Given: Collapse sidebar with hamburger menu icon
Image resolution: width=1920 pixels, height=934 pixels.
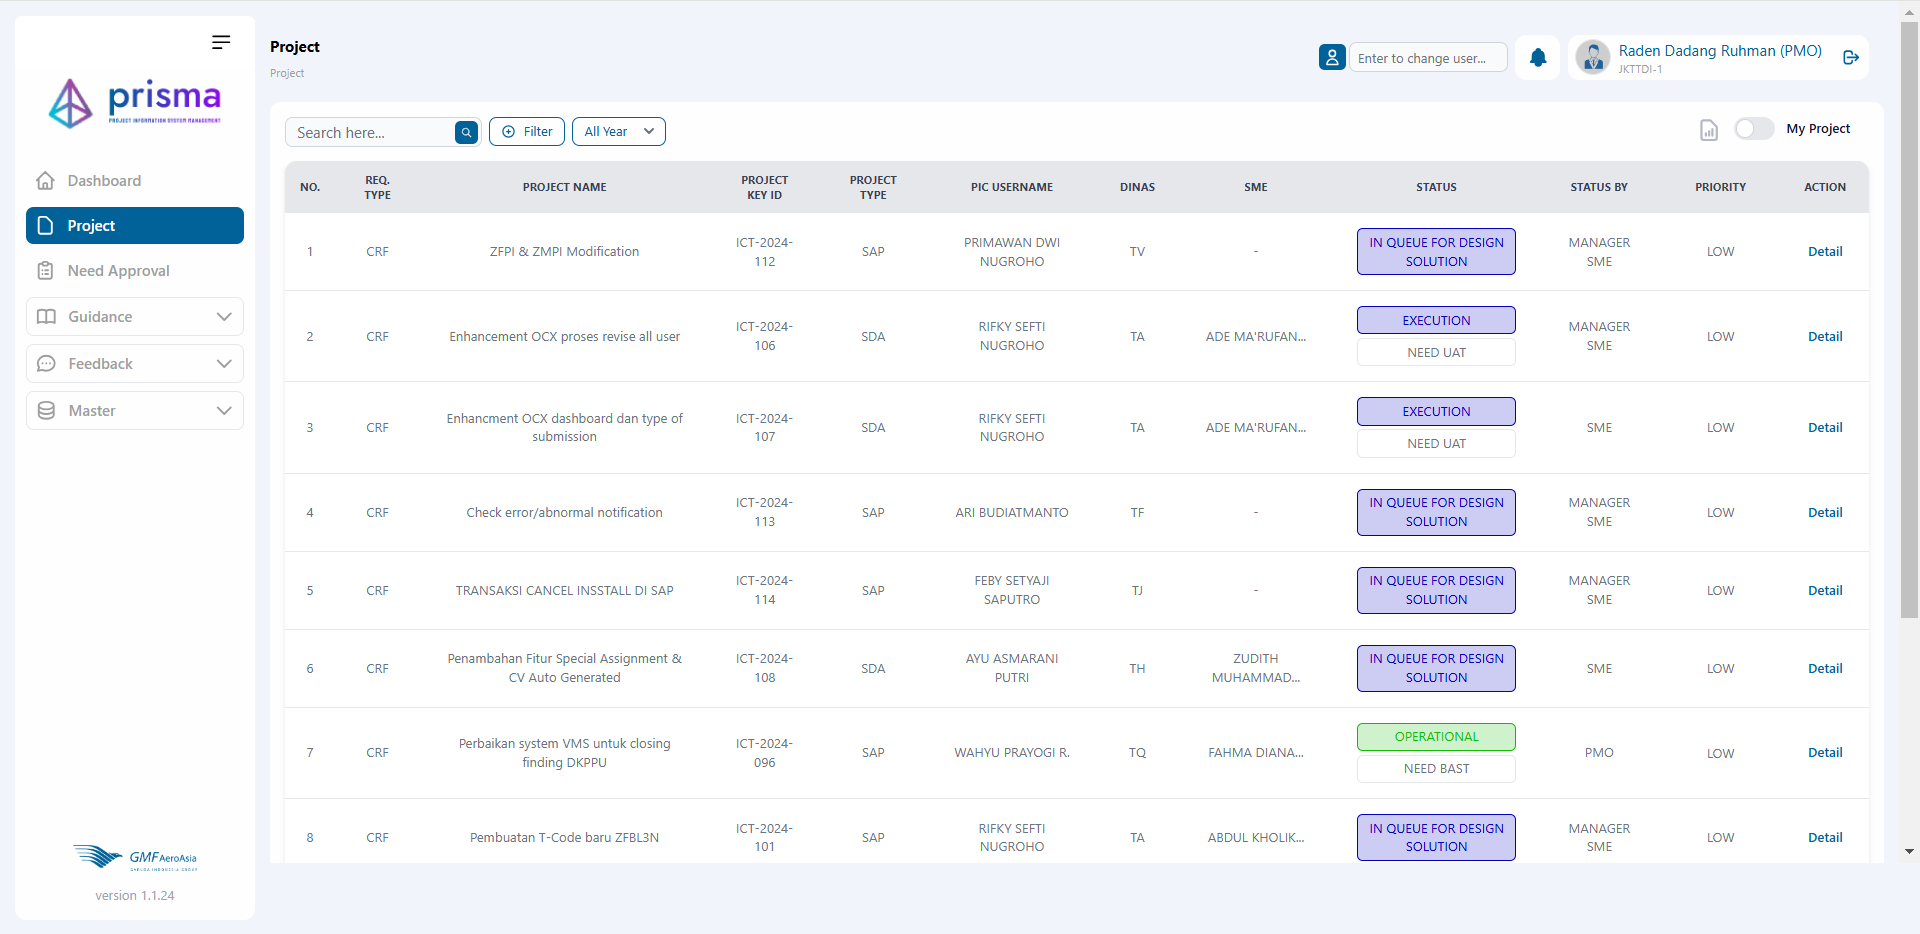Looking at the screenshot, I should tap(221, 42).
